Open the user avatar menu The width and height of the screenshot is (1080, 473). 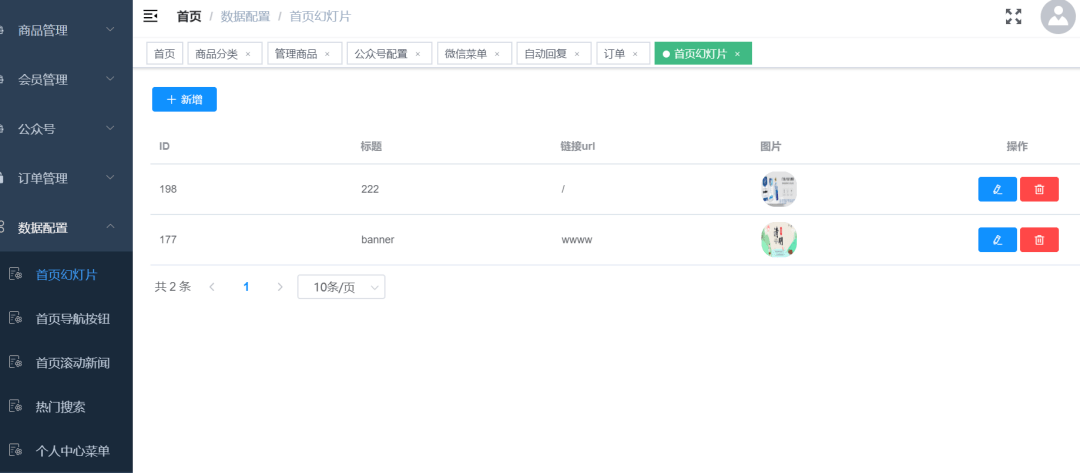click(x=1057, y=17)
